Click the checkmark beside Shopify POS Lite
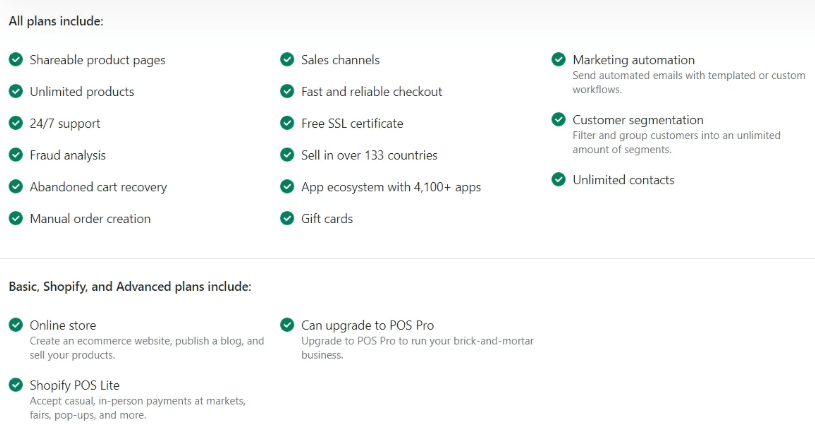The image size is (815, 444). click(16, 384)
